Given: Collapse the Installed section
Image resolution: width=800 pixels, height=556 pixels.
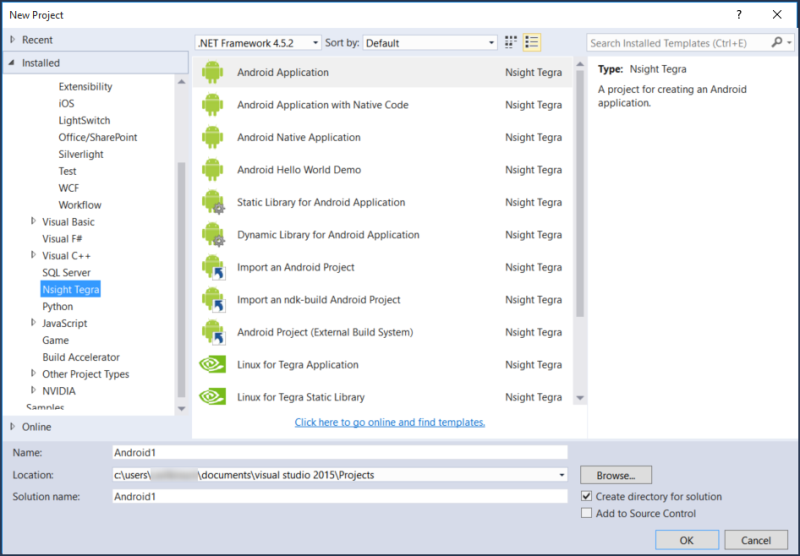Looking at the screenshot, I should click(x=12, y=63).
